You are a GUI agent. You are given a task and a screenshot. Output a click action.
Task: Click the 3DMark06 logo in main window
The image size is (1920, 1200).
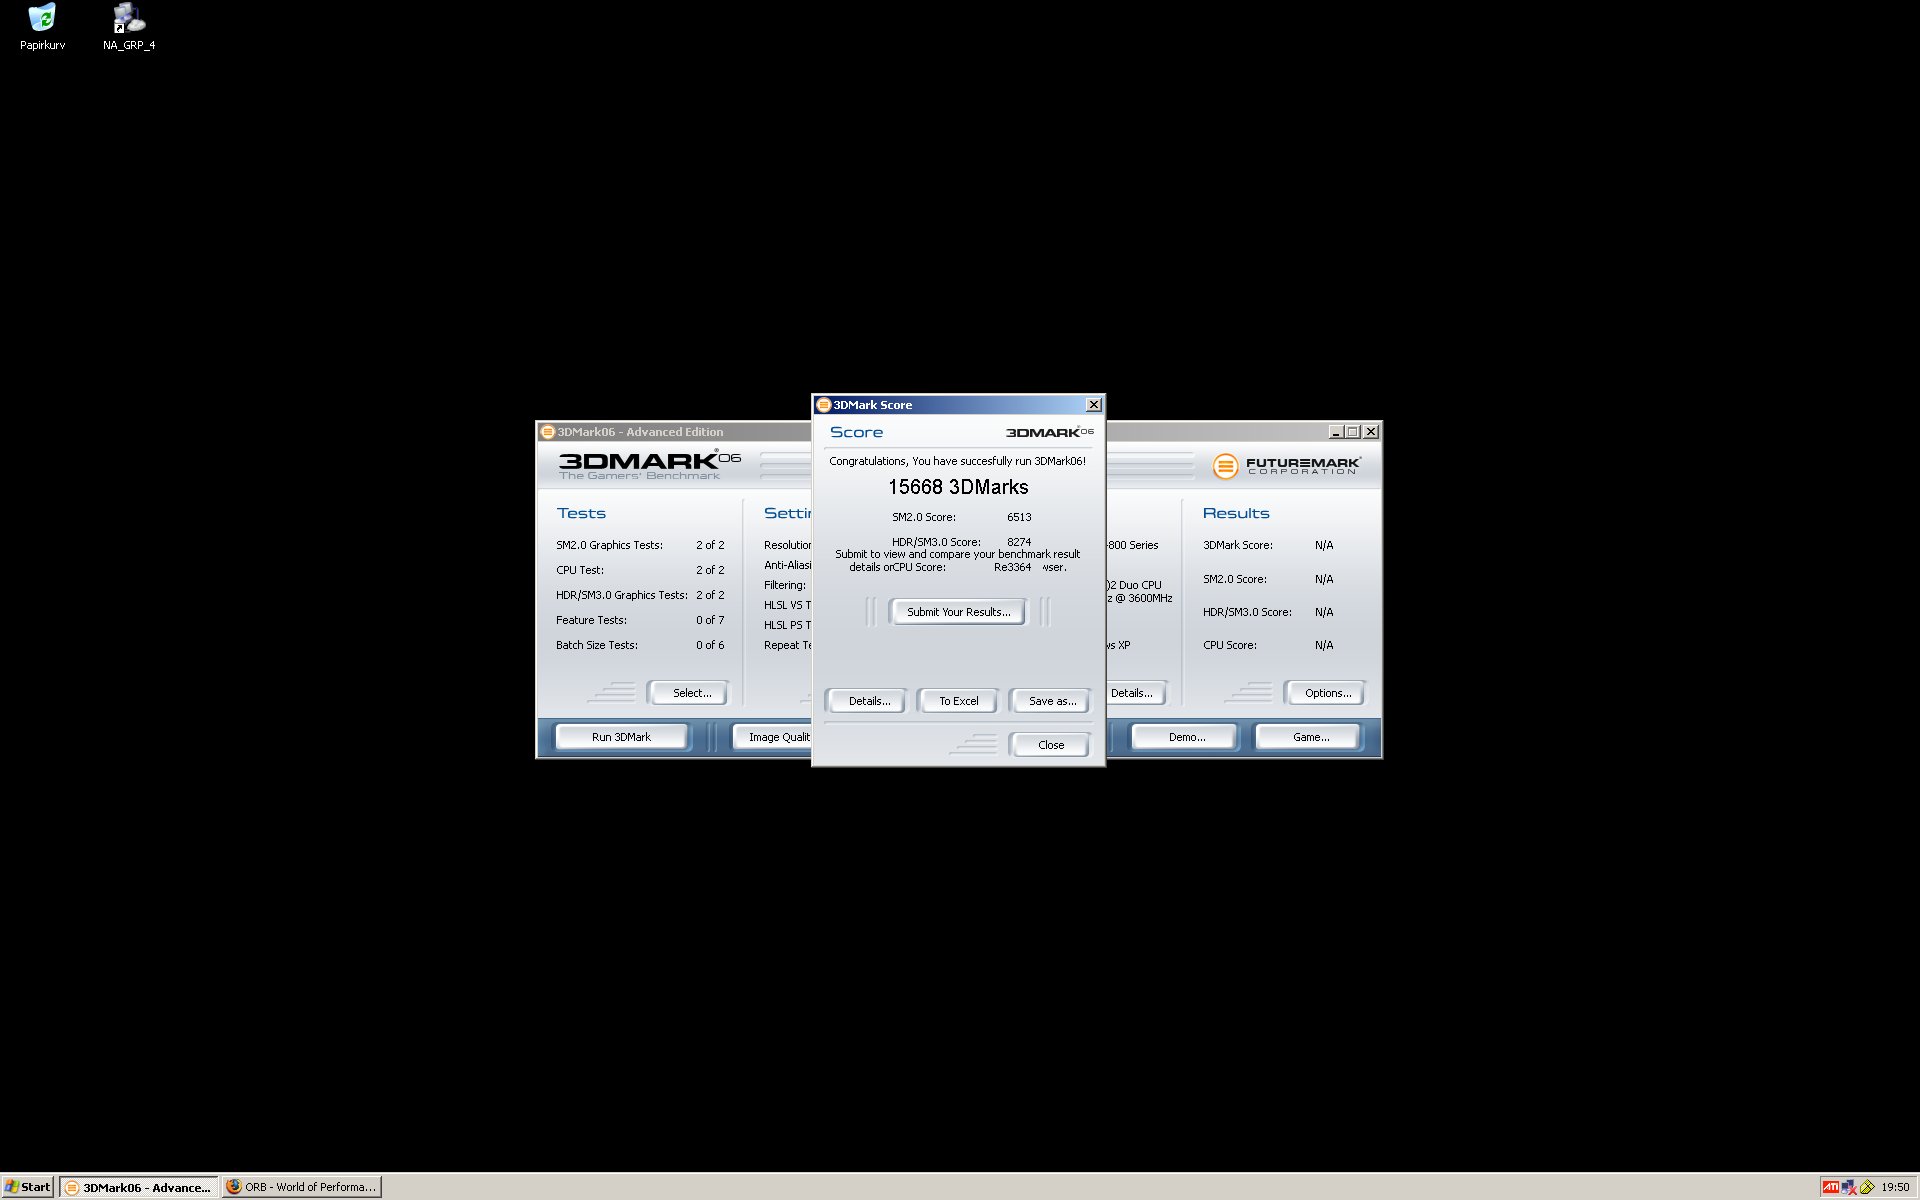(650, 465)
